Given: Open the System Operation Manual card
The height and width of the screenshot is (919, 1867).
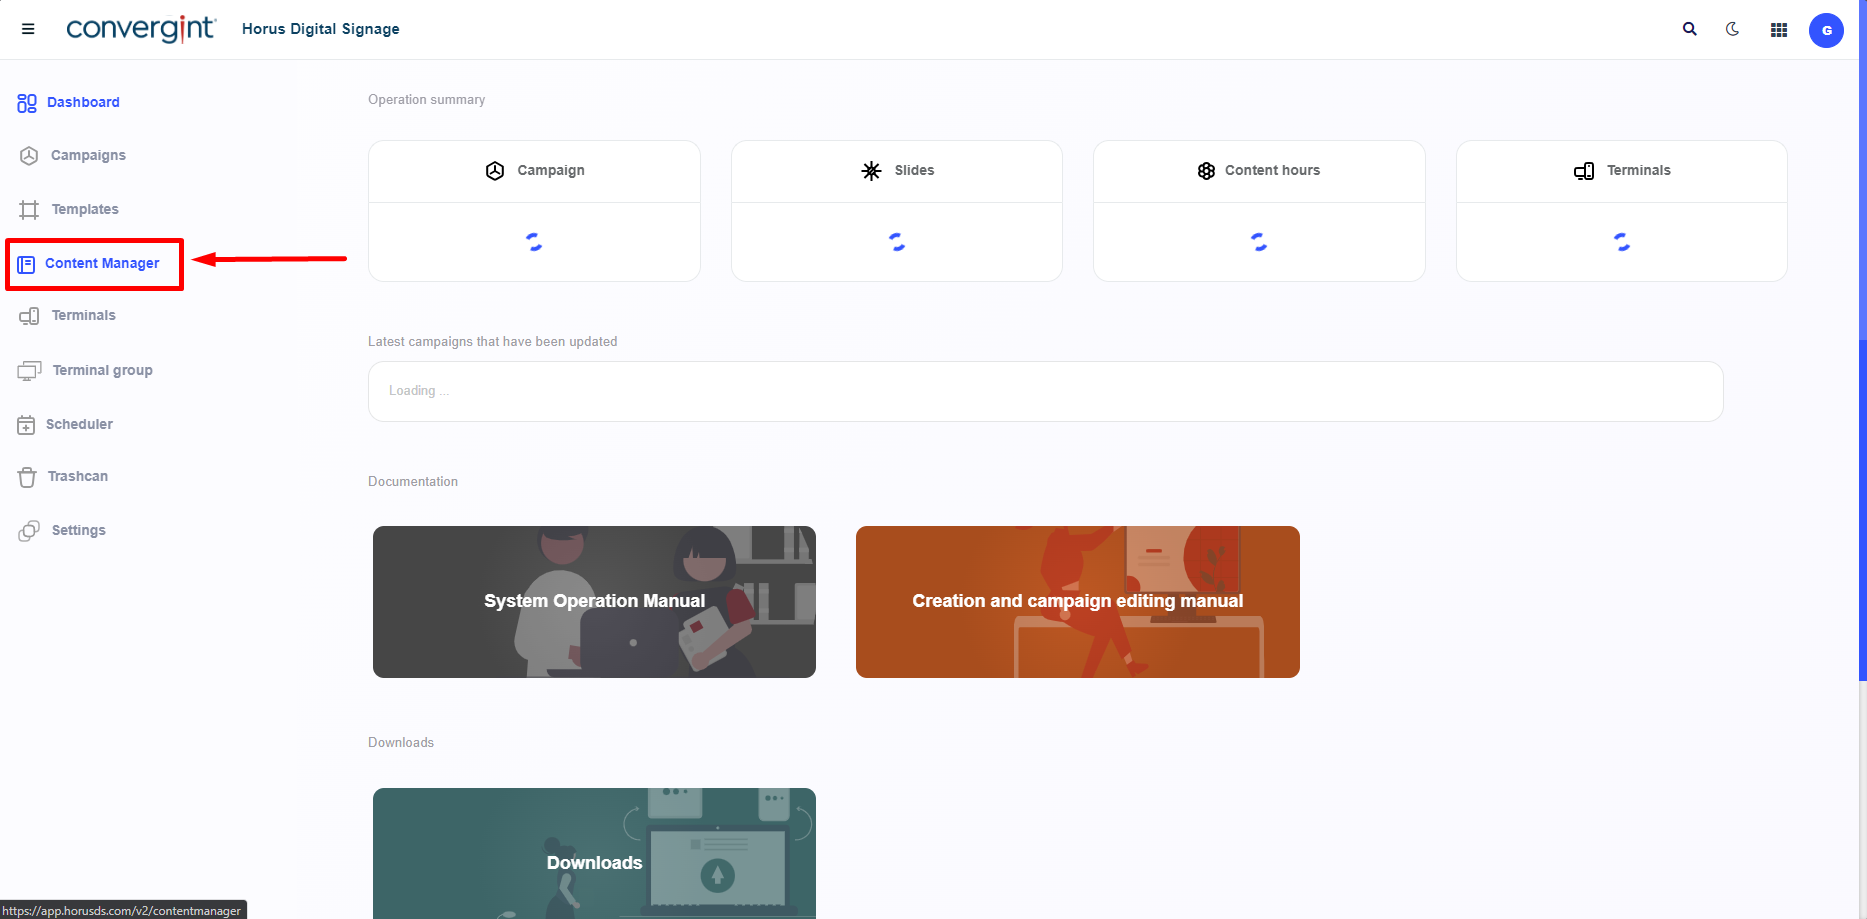Looking at the screenshot, I should click(594, 601).
